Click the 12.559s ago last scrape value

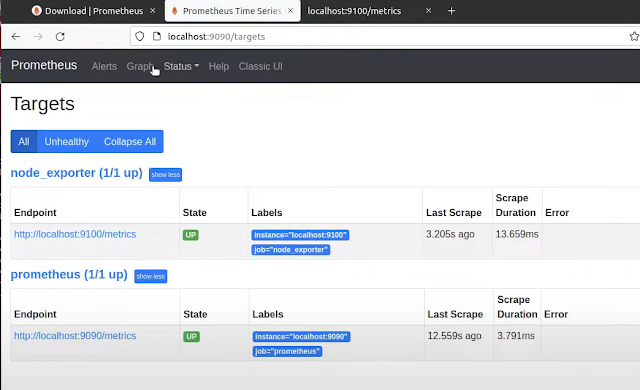pos(454,336)
